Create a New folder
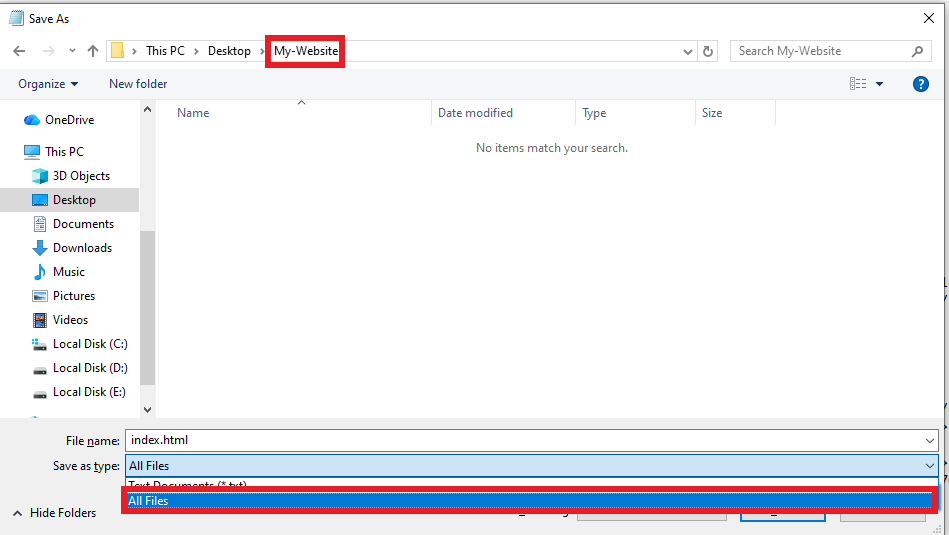 pos(138,84)
